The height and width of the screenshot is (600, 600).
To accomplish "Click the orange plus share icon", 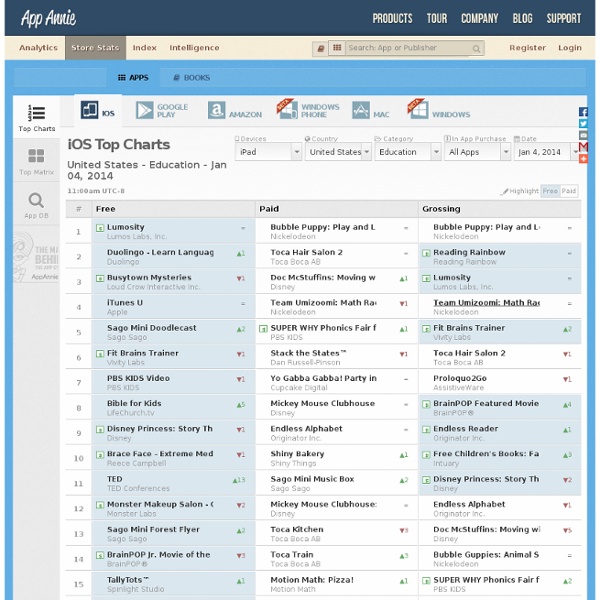I will click(x=583, y=158).
